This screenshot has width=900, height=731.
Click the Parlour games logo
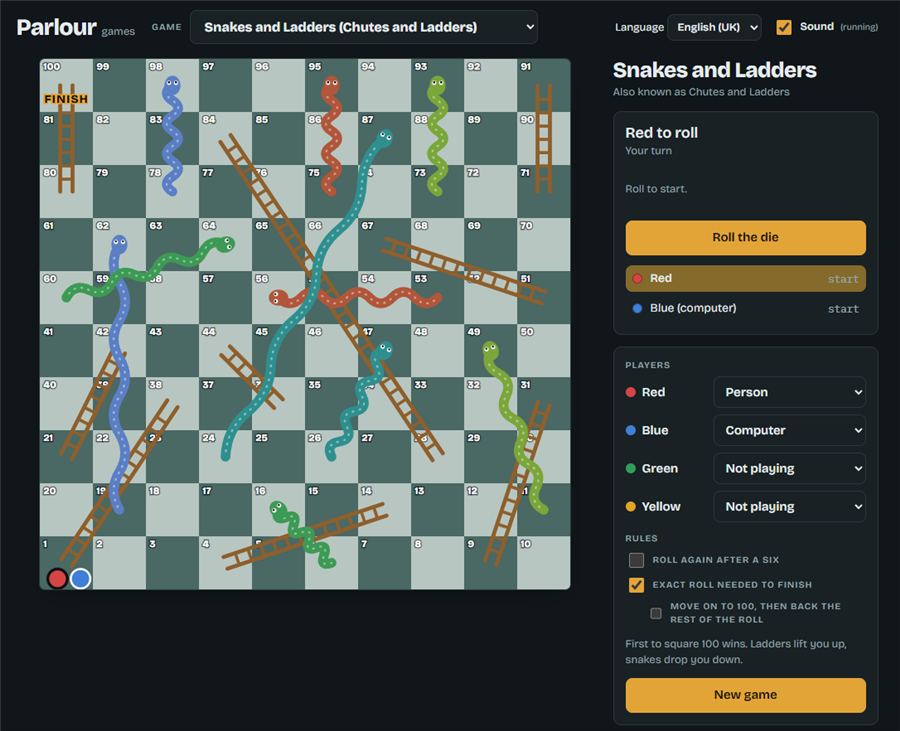pyautogui.click(x=76, y=28)
